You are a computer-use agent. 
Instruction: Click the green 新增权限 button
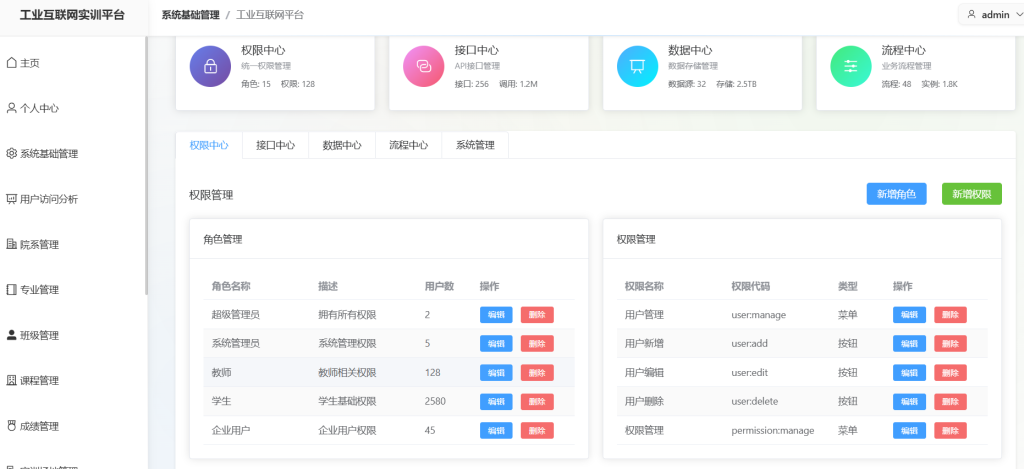[x=971, y=194]
